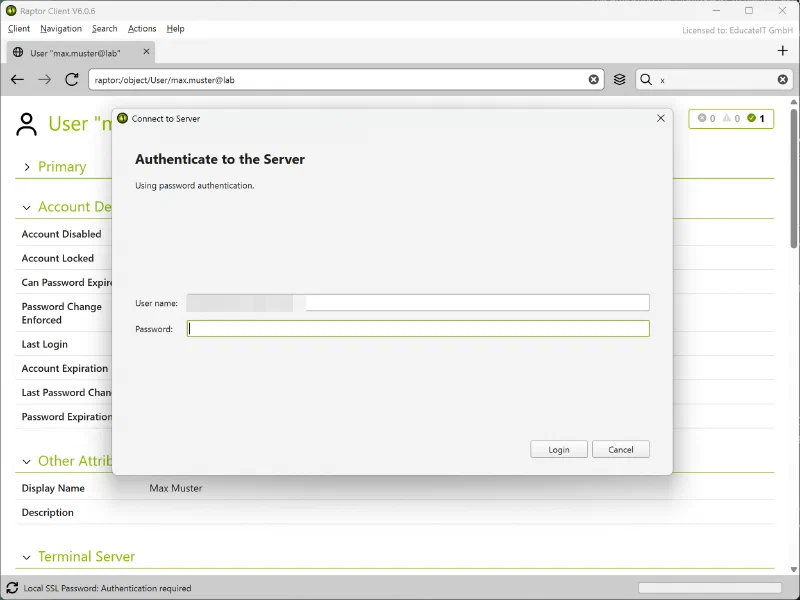Collapse the Account Details section

click(27, 208)
